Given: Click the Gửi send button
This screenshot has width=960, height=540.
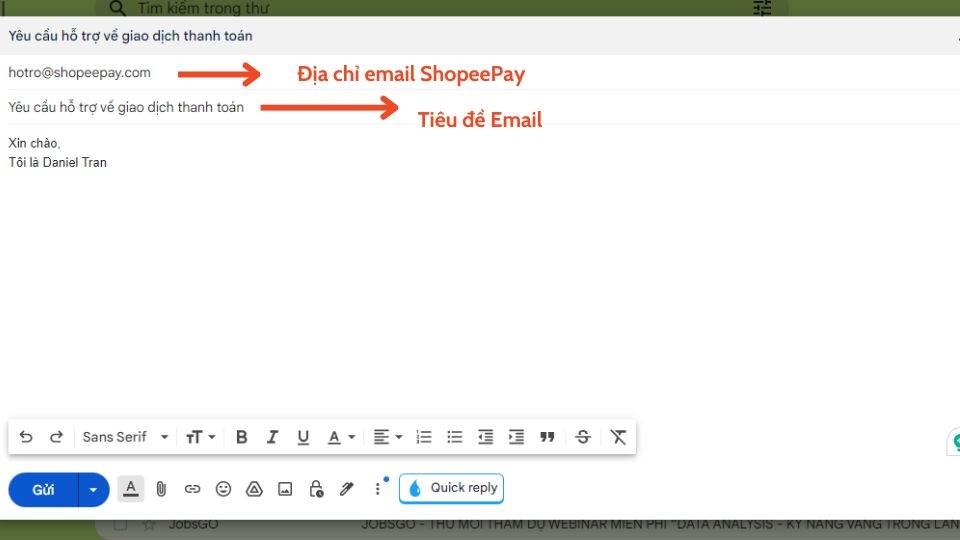Looking at the screenshot, I should 43,490.
